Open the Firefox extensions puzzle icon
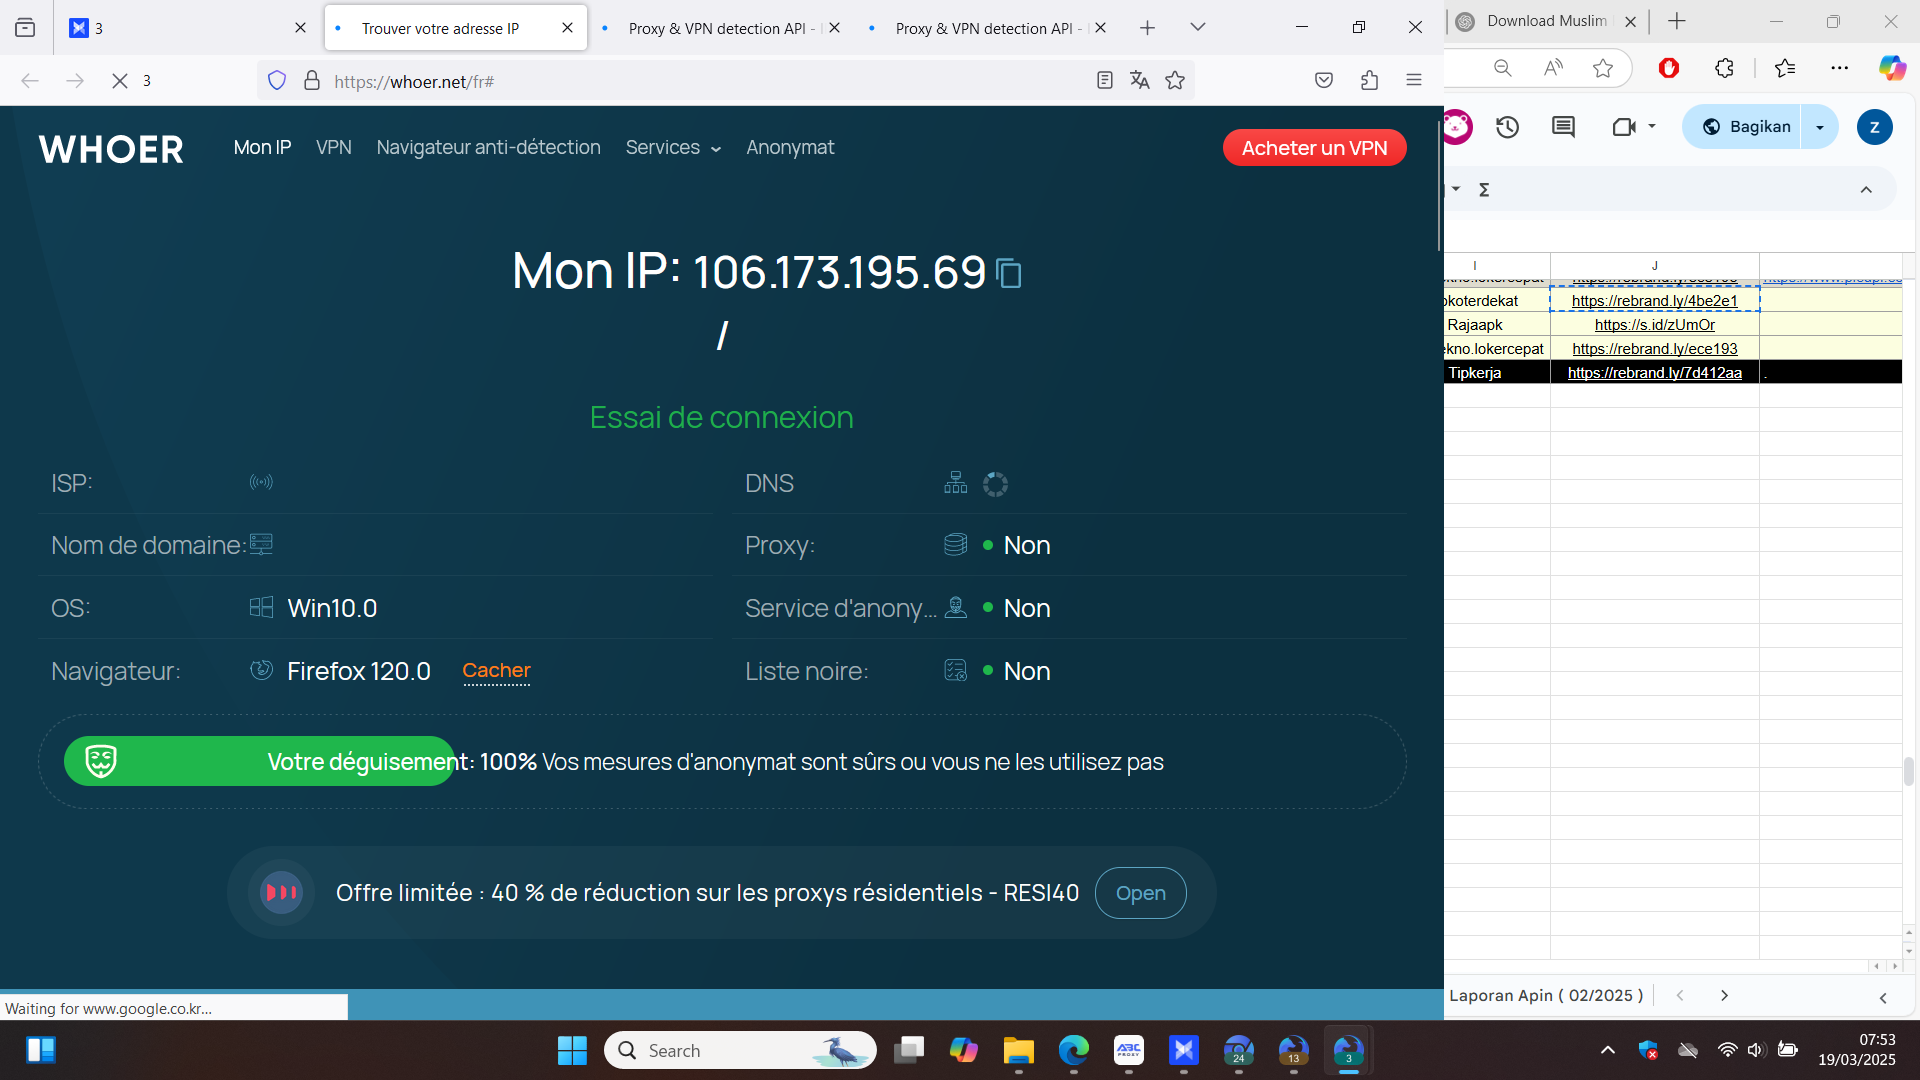This screenshot has width=1920, height=1080. [1370, 81]
